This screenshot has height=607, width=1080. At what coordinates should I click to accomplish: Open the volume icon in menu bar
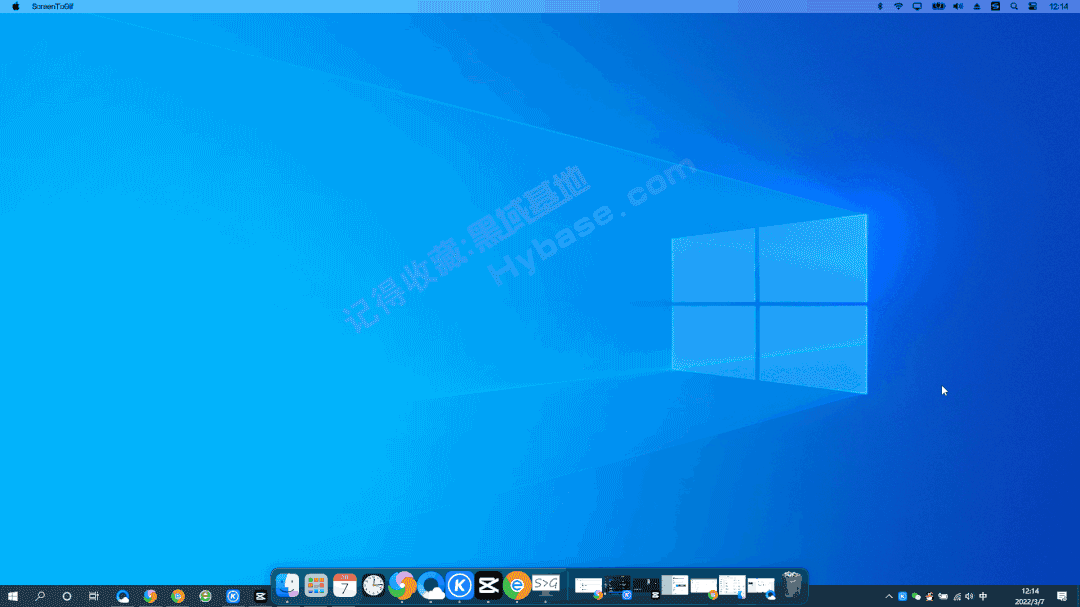coord(957,6)
